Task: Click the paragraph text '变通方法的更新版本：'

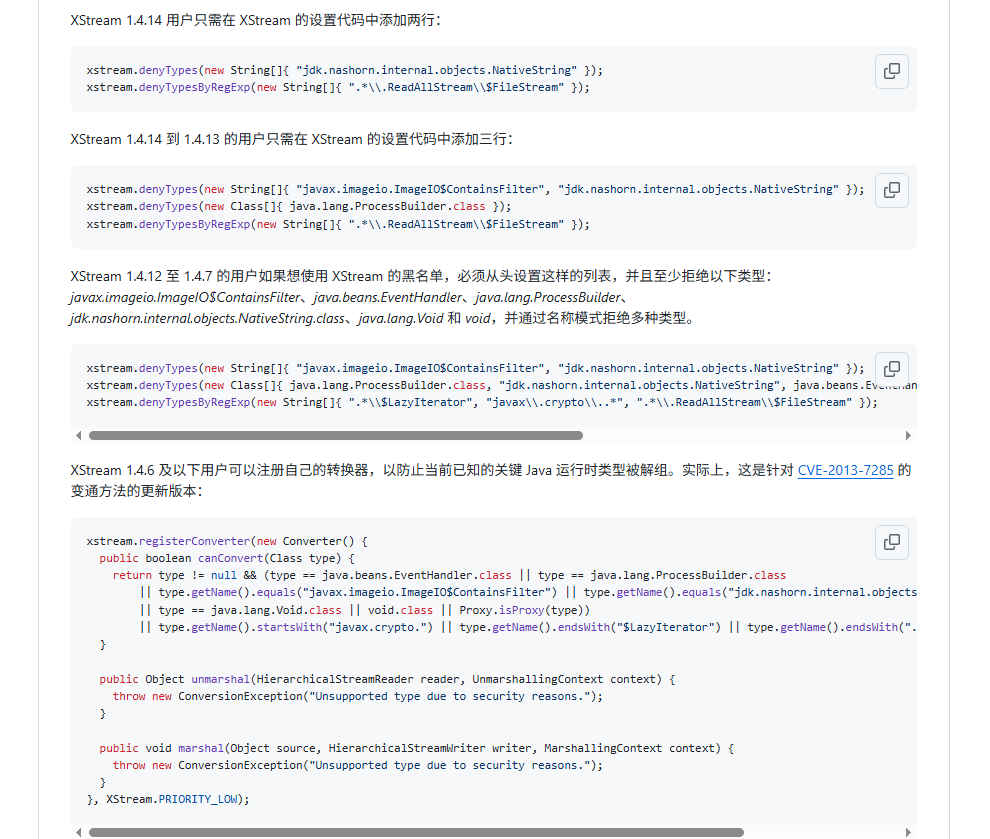Action: click(x=136, y=491)
